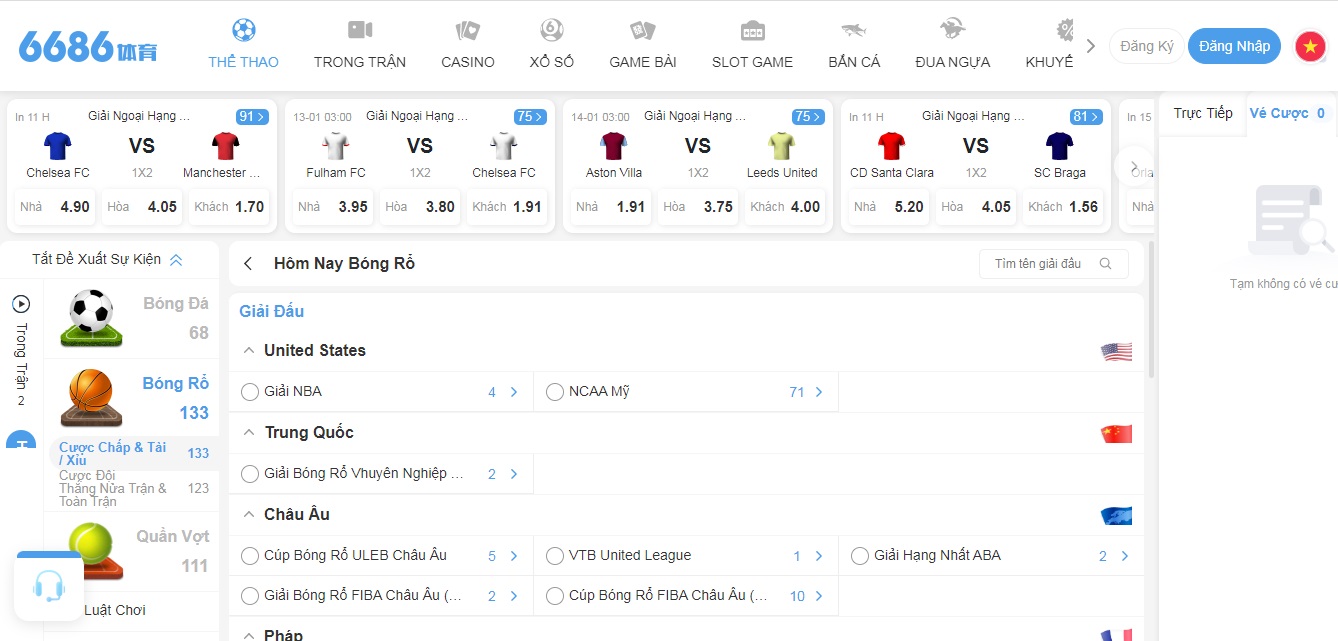Open the XỔ SỐ lottery ball icon
1338x641 pixels.
(x=551, y=30)
